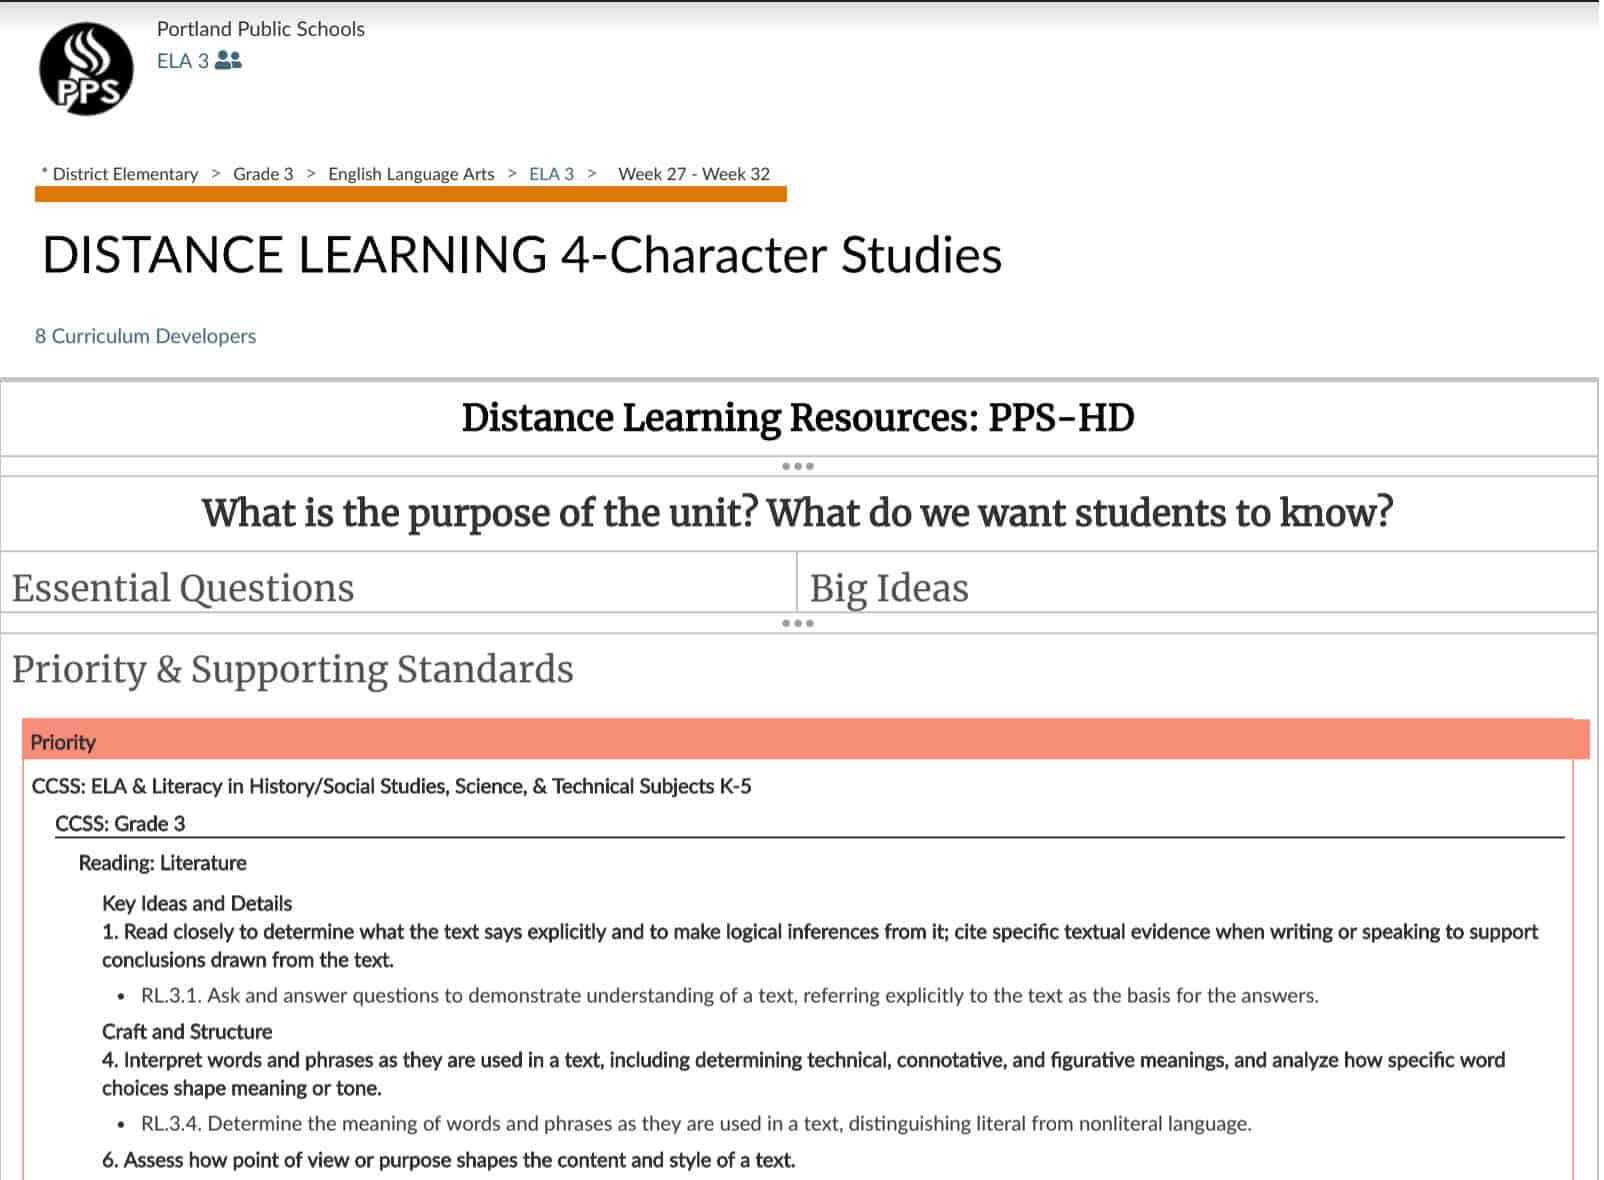Screen dimensions: 1604x1180
Task: Expand the Essential Questions section
Action: click(183, 588)
